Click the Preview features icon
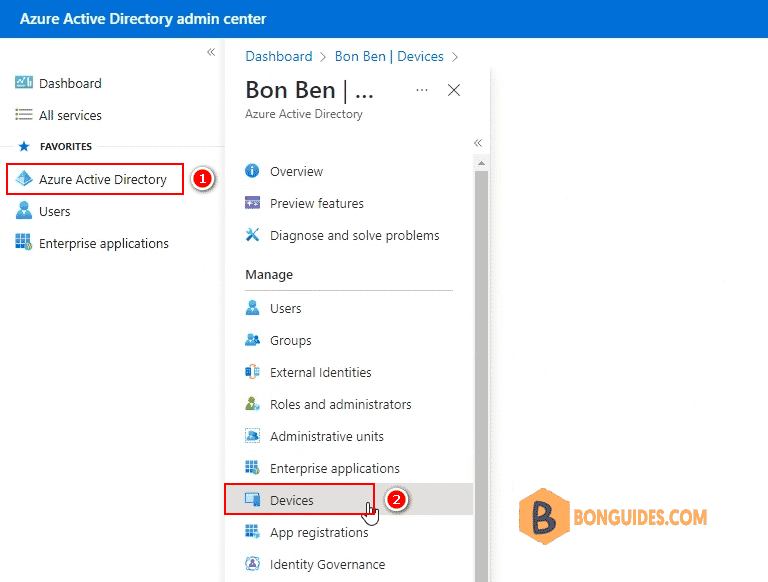Screen dimensions: 768x582 (x=252, y=202)
